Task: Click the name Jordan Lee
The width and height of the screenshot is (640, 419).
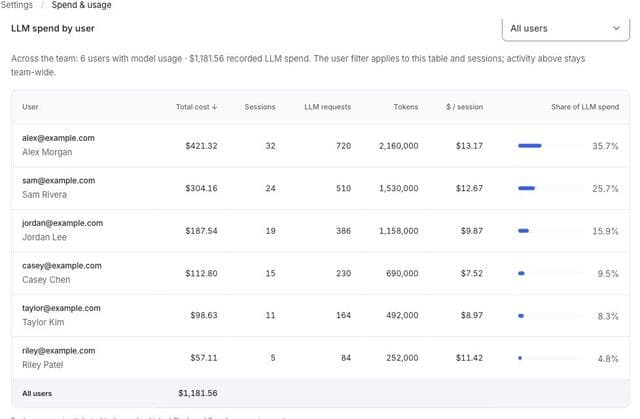Action: pyautogui.click(x=44, y=237)
